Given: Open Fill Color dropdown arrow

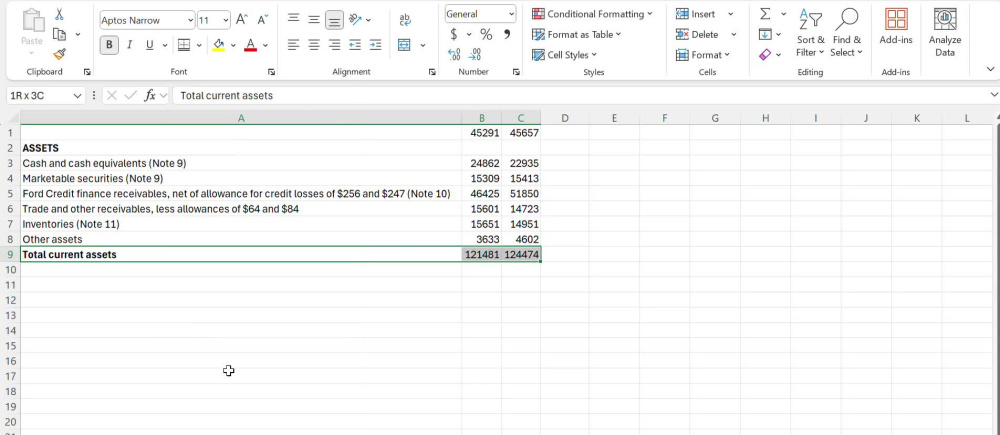Looking at the screenshot, I should 233,45.
